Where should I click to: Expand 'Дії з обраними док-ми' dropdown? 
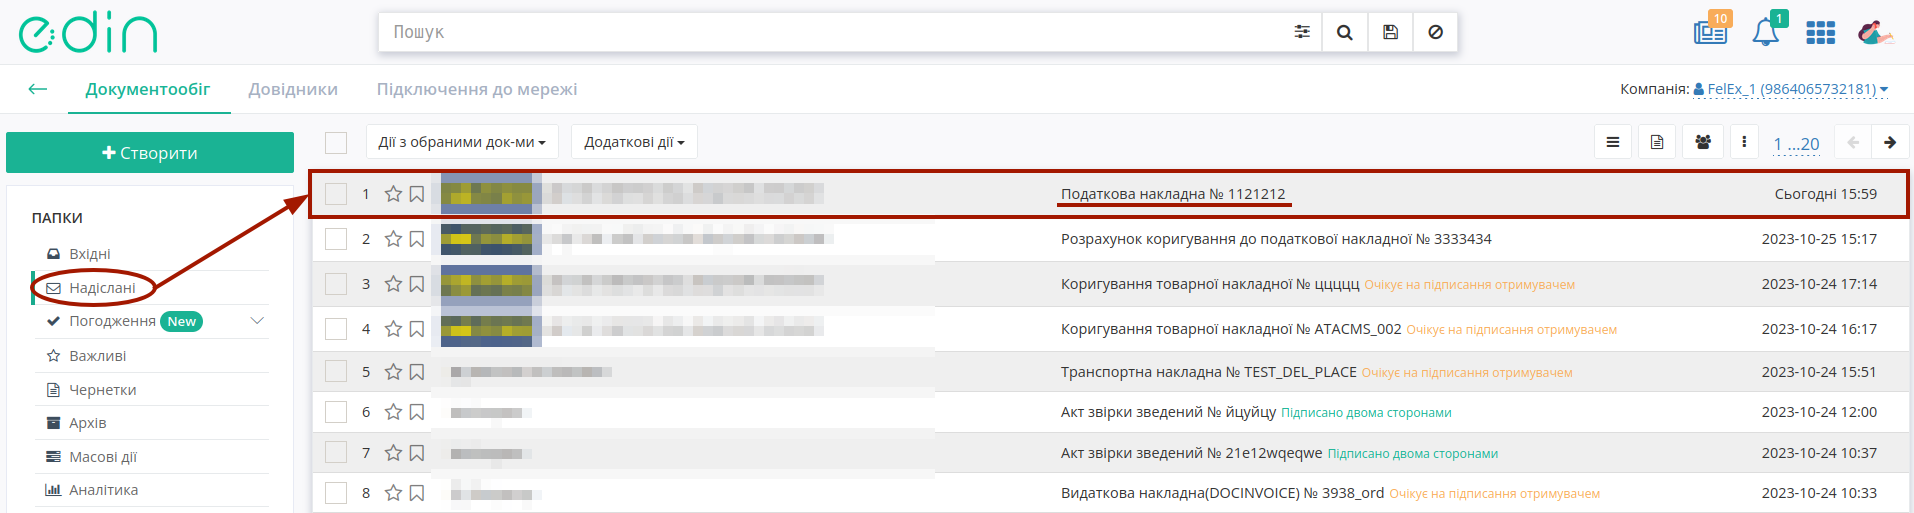pos(462,142)
